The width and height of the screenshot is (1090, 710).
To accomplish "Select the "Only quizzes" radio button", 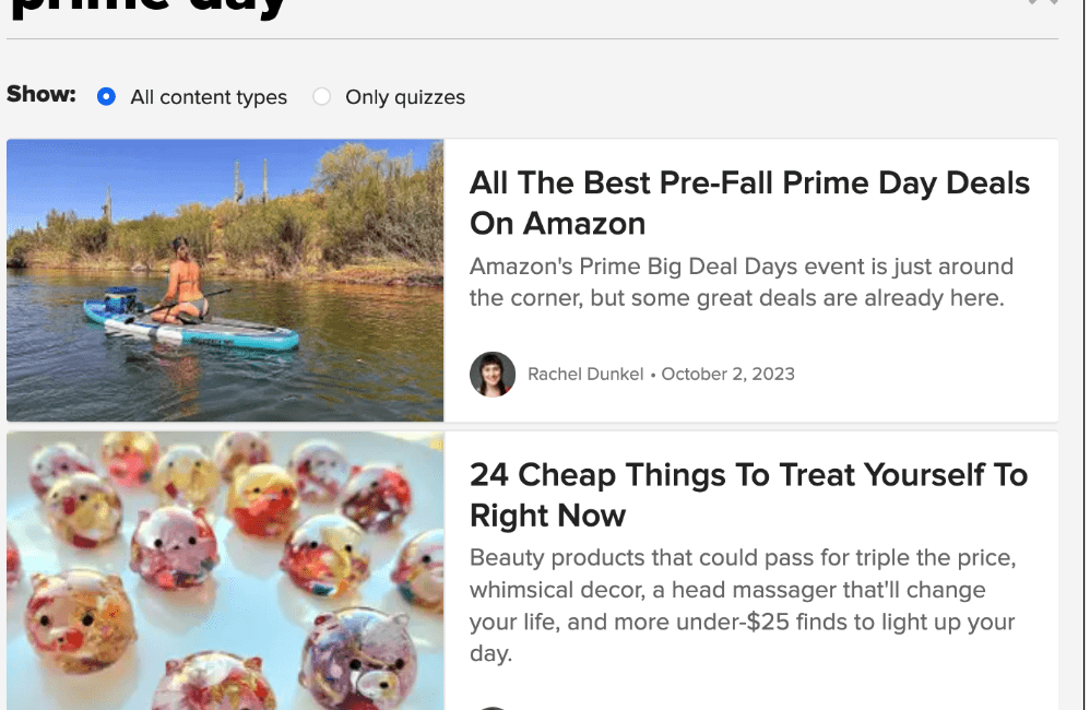I will pyautogui.click(x=322, y=97).
